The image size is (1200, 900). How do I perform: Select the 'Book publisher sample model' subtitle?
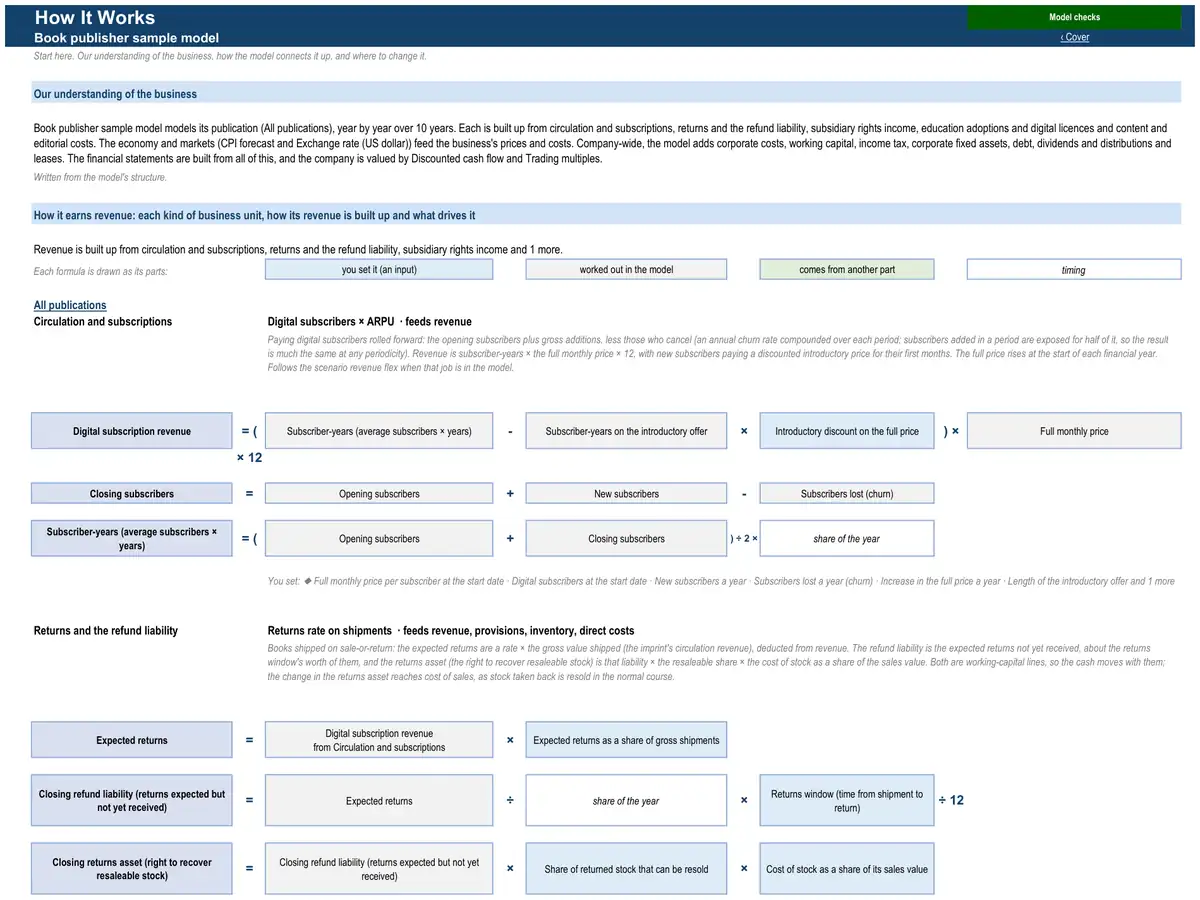coord(126,37)
